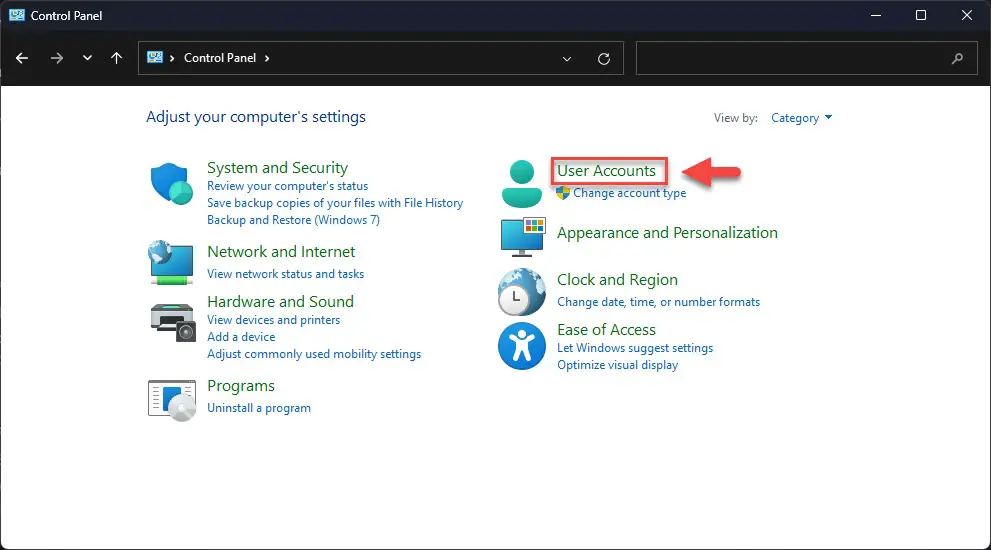Open the User Accounts category
This screenshot has height=550, width=991.
click(x=606, y=171)
